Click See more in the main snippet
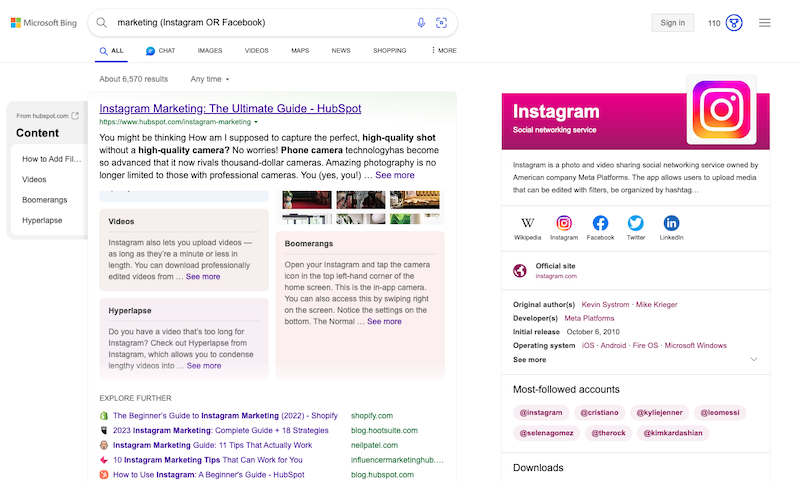This screenshot has height=482, width=800. tap(395, 175)
